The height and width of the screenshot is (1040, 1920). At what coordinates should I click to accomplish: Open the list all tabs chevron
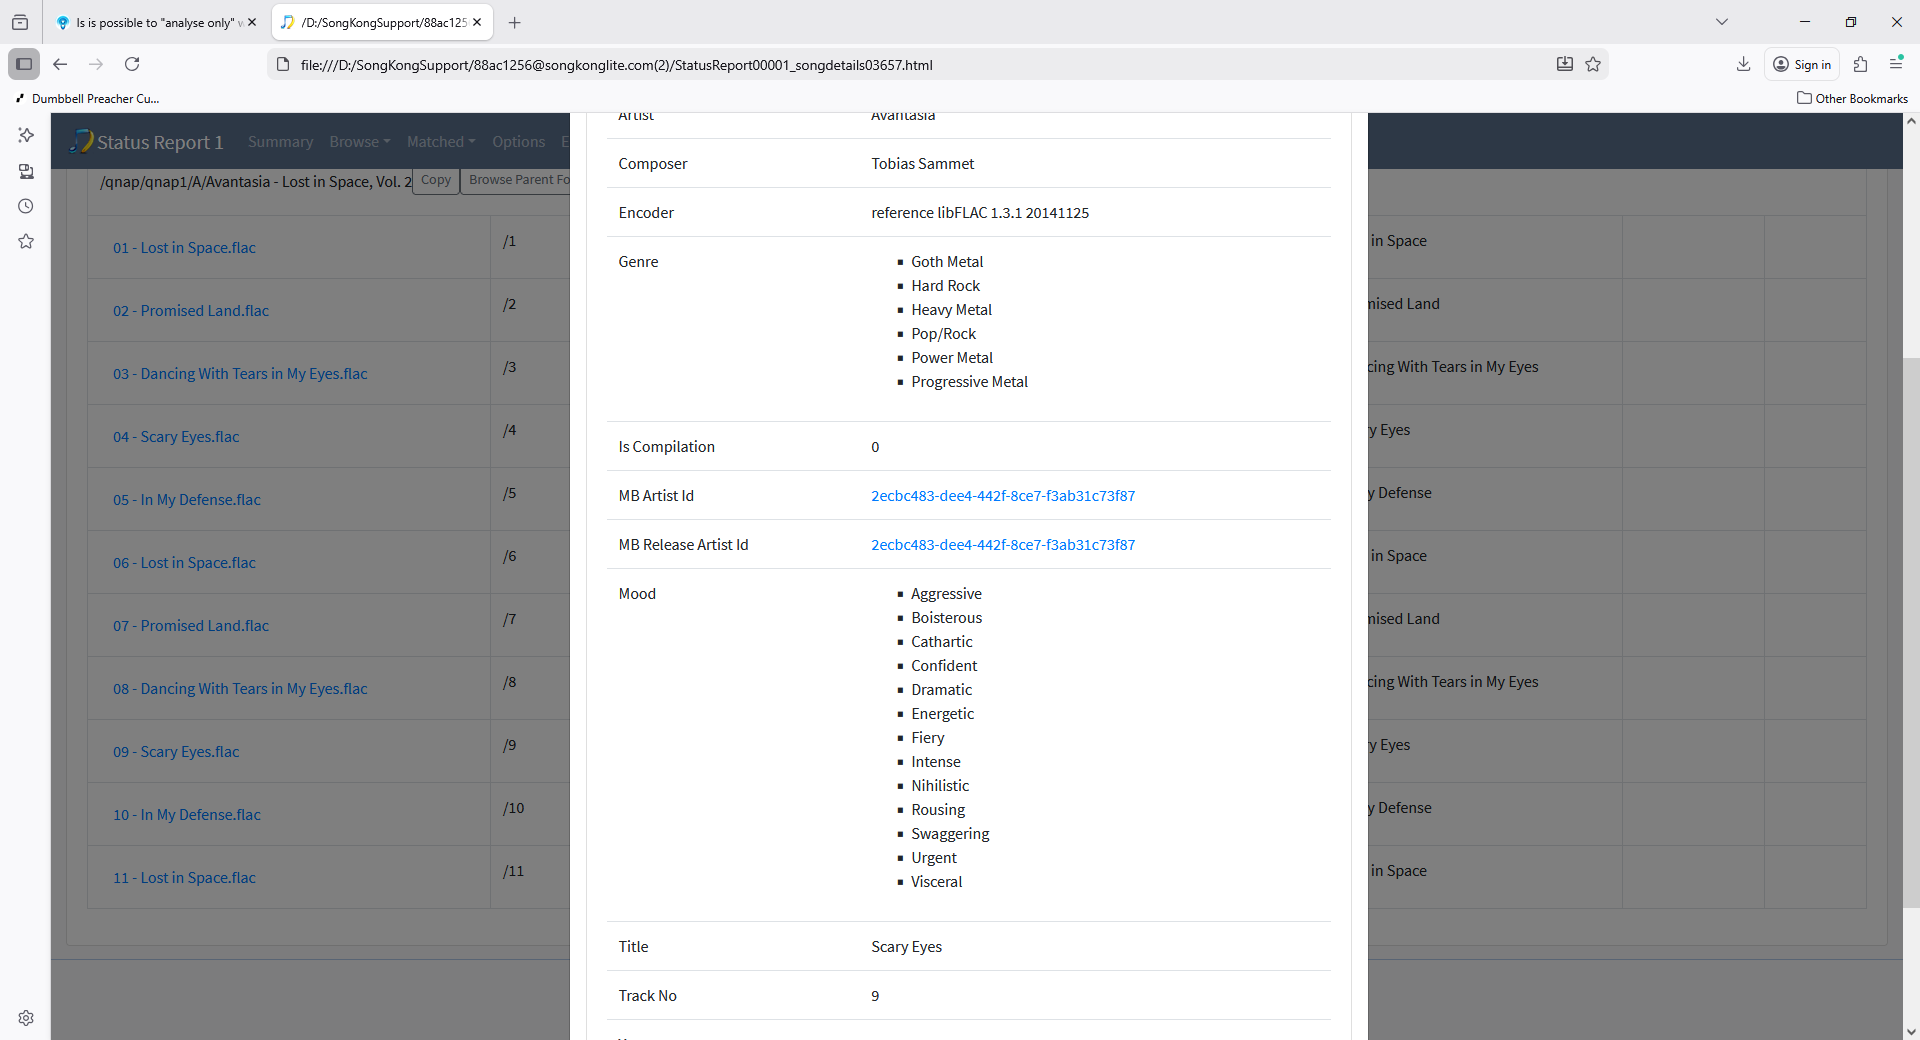[x=1722, y=22]
